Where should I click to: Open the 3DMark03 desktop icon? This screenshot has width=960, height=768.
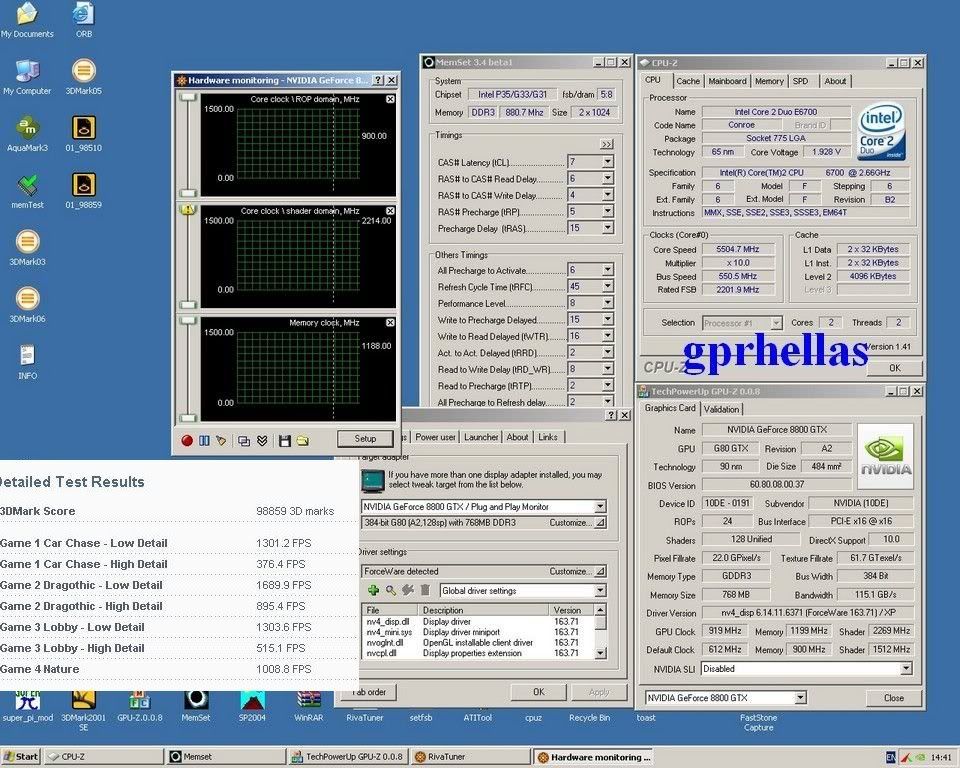click(27, 247)
